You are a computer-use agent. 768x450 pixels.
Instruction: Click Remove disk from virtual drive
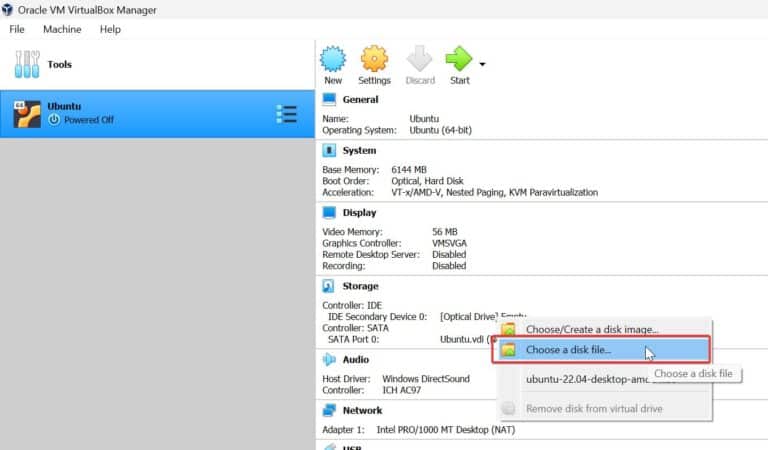click(594, 408)
